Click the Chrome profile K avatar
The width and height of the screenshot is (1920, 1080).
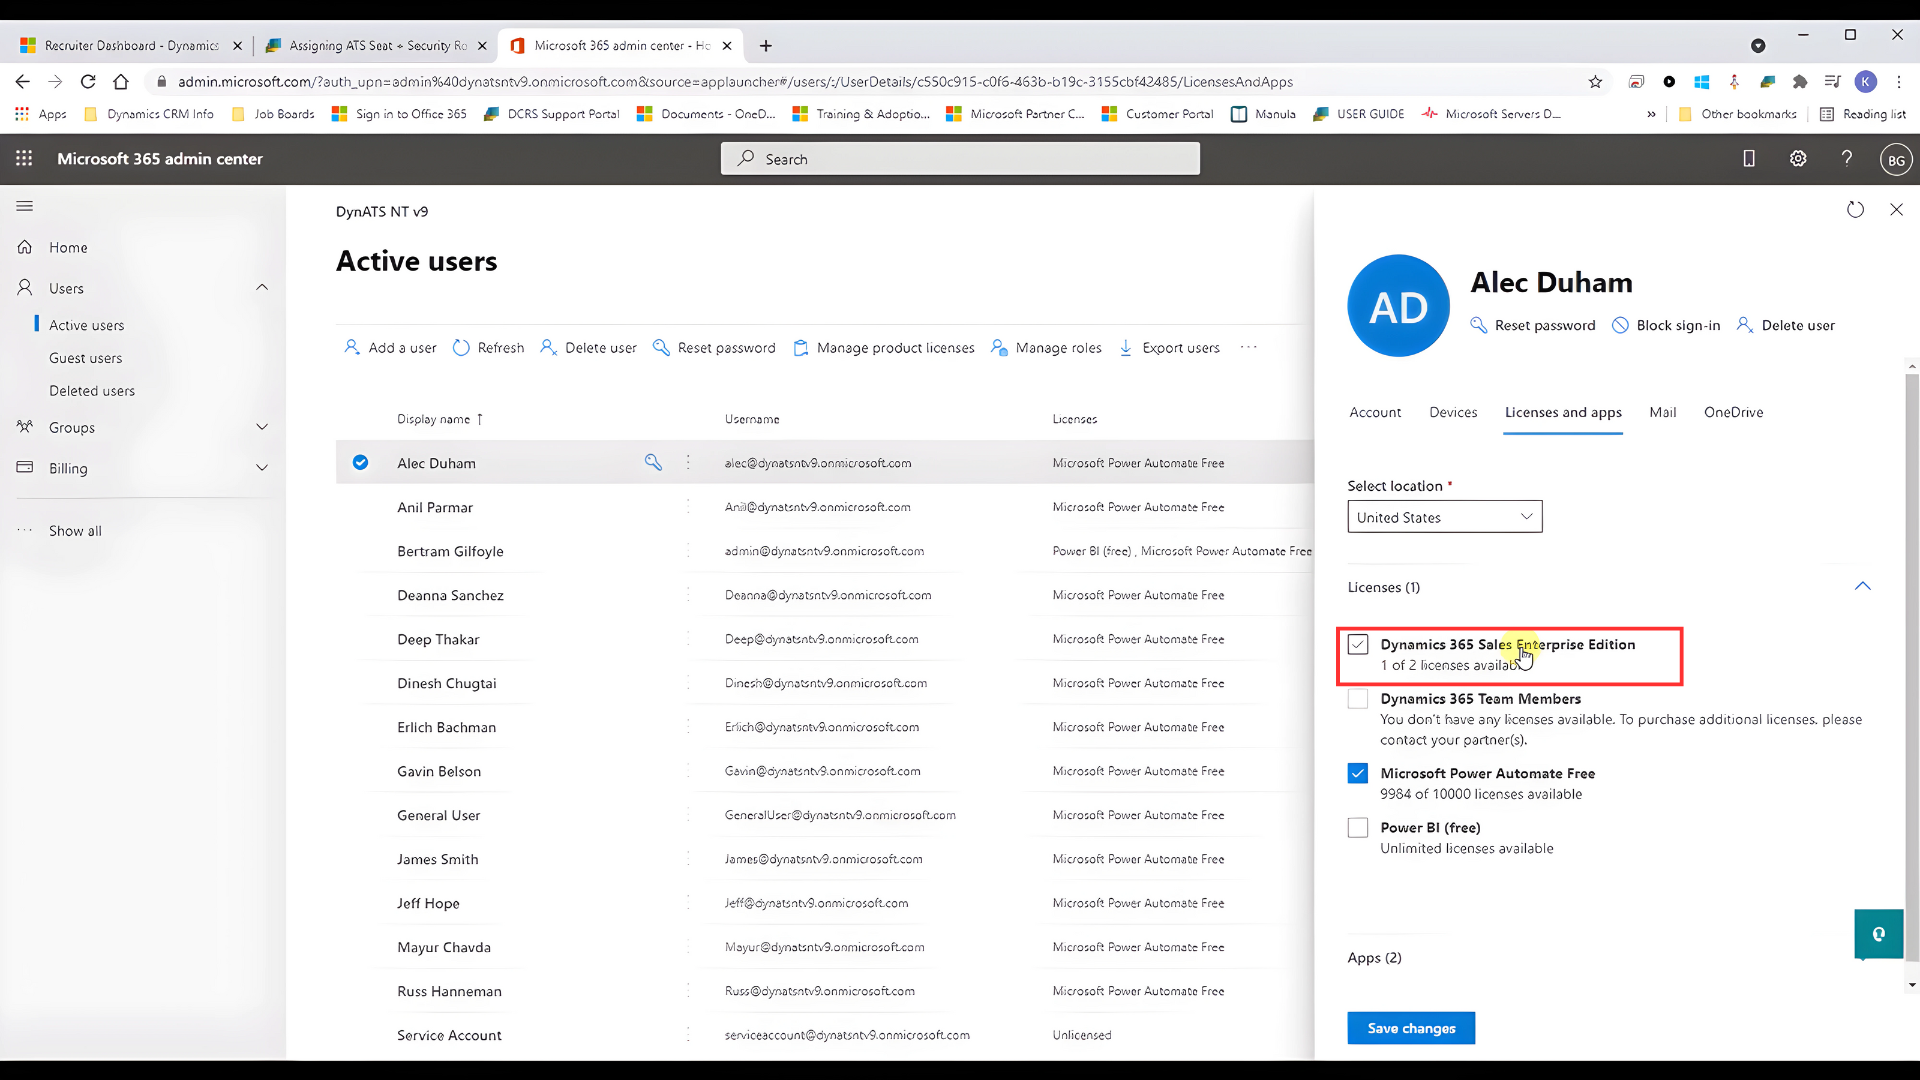pos(1865,82)
